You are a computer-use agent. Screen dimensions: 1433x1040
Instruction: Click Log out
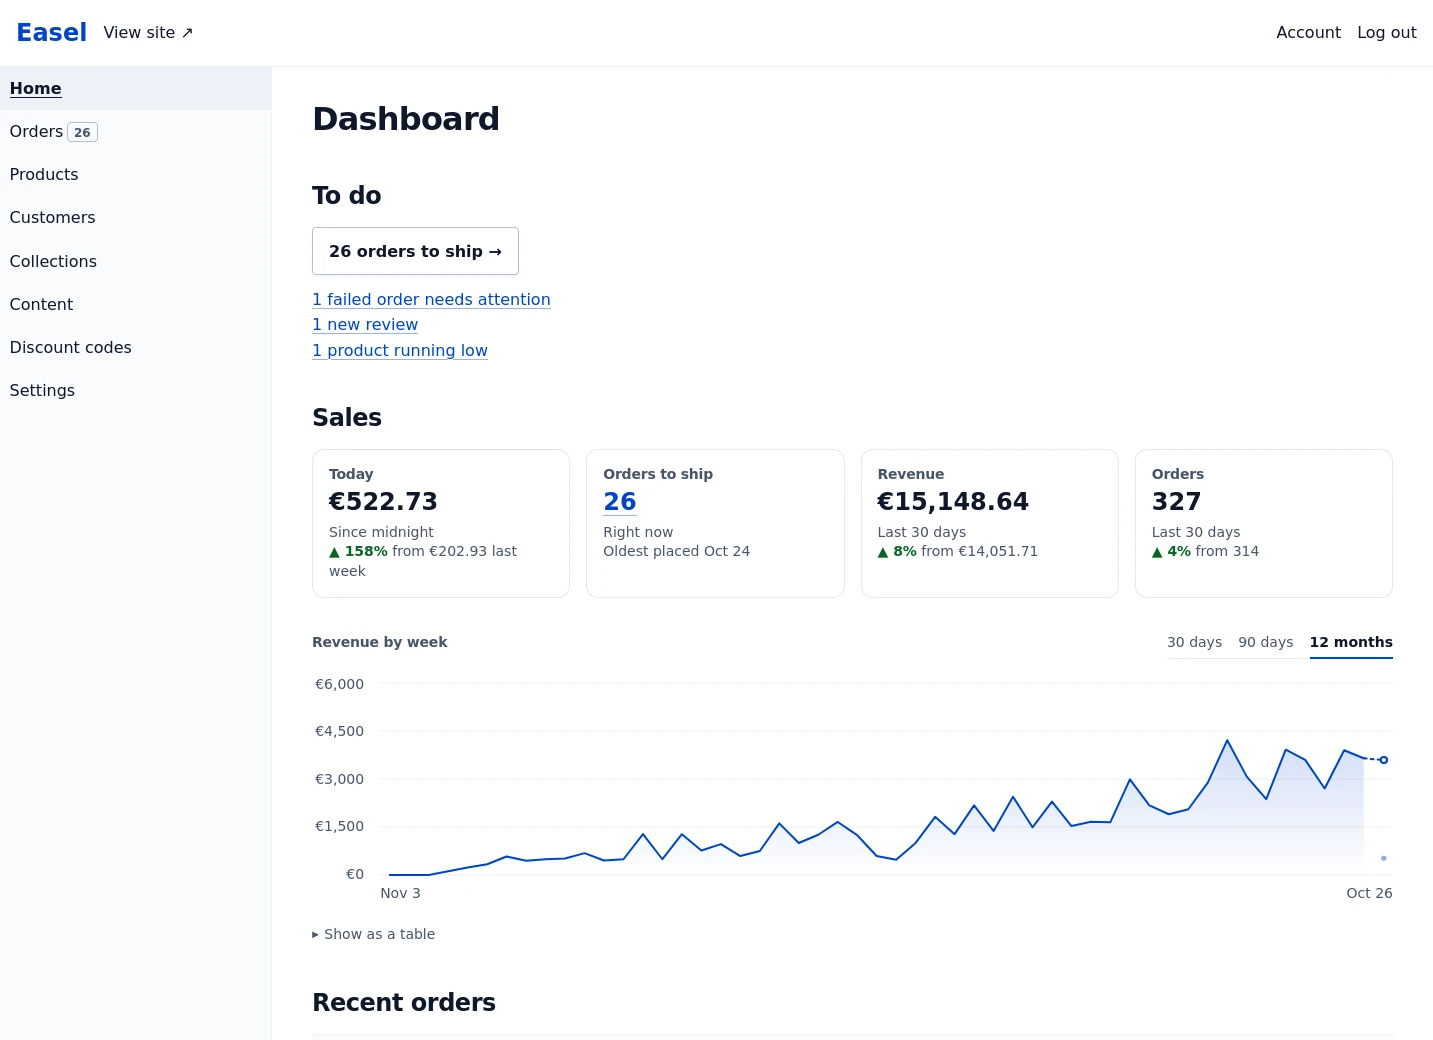click(x=1386, y=33)
